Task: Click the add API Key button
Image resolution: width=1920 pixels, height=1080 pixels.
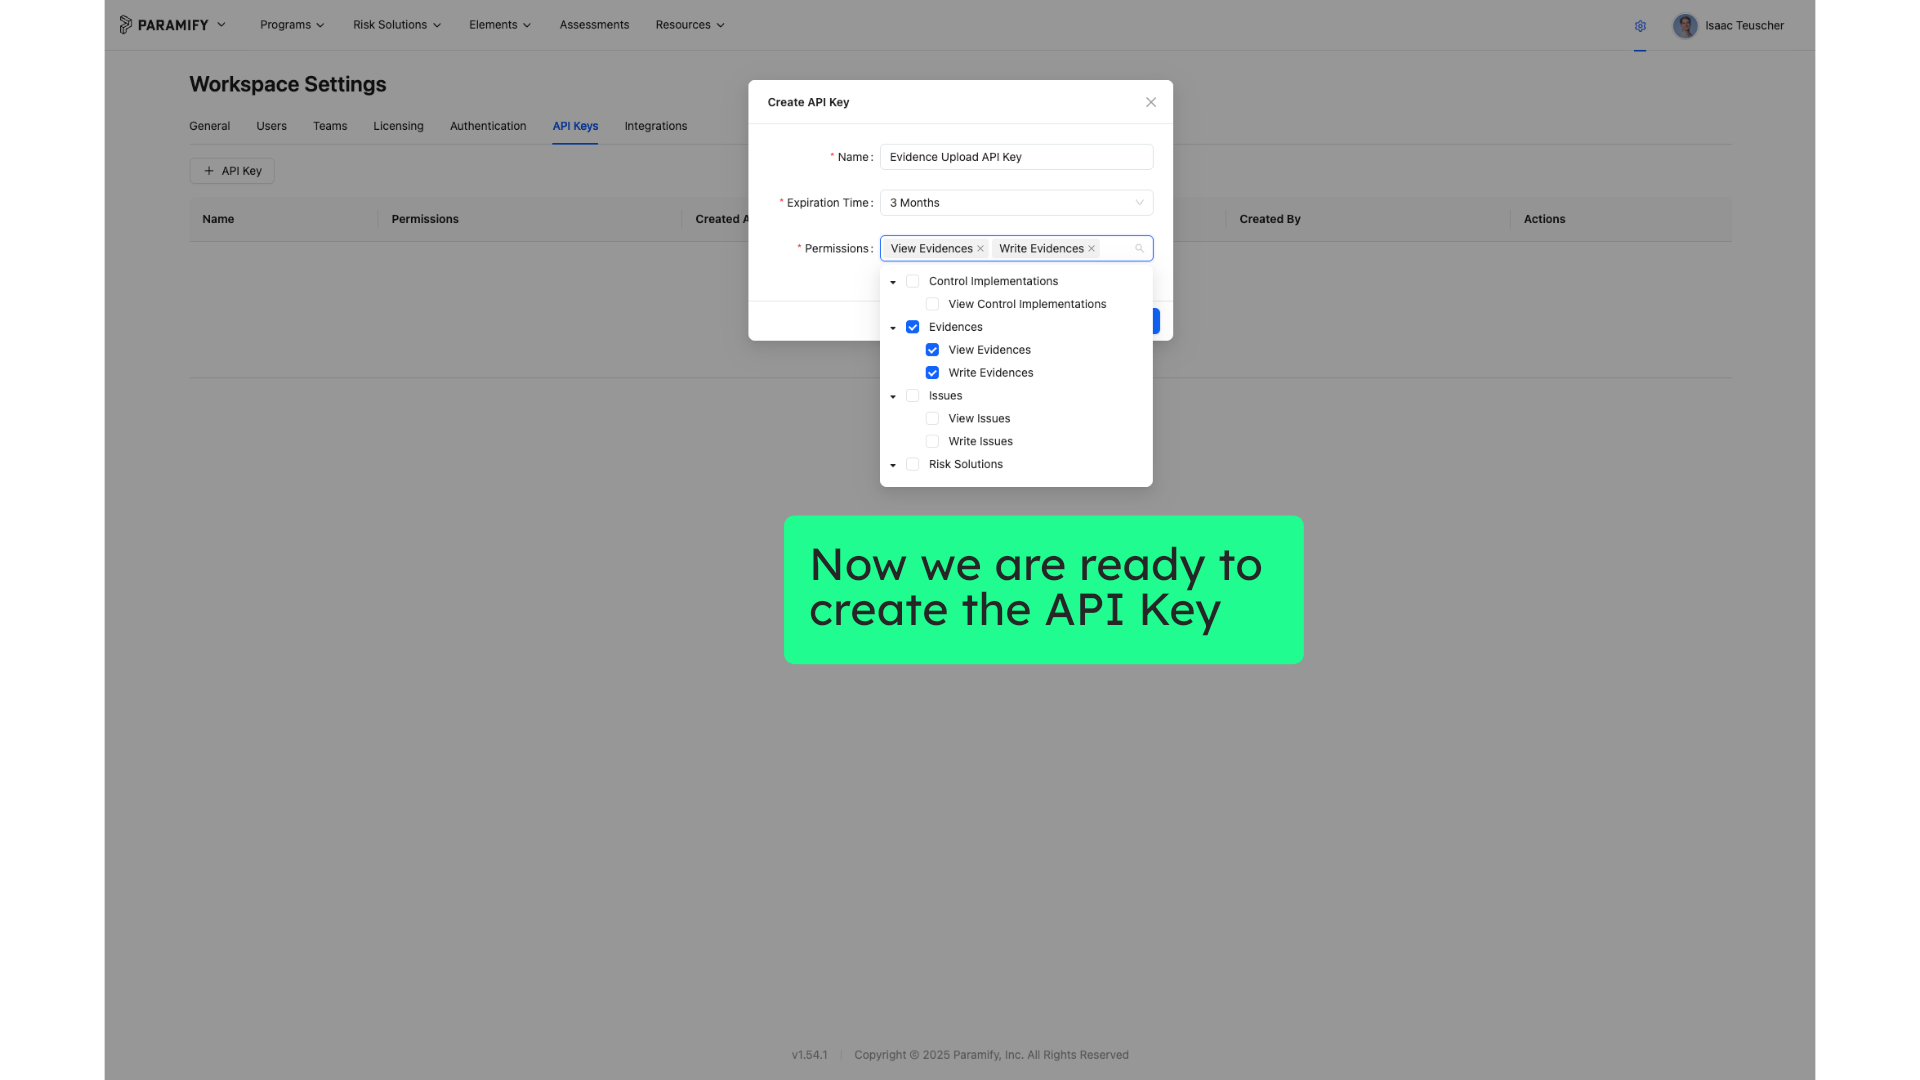Action: (232, 171)
